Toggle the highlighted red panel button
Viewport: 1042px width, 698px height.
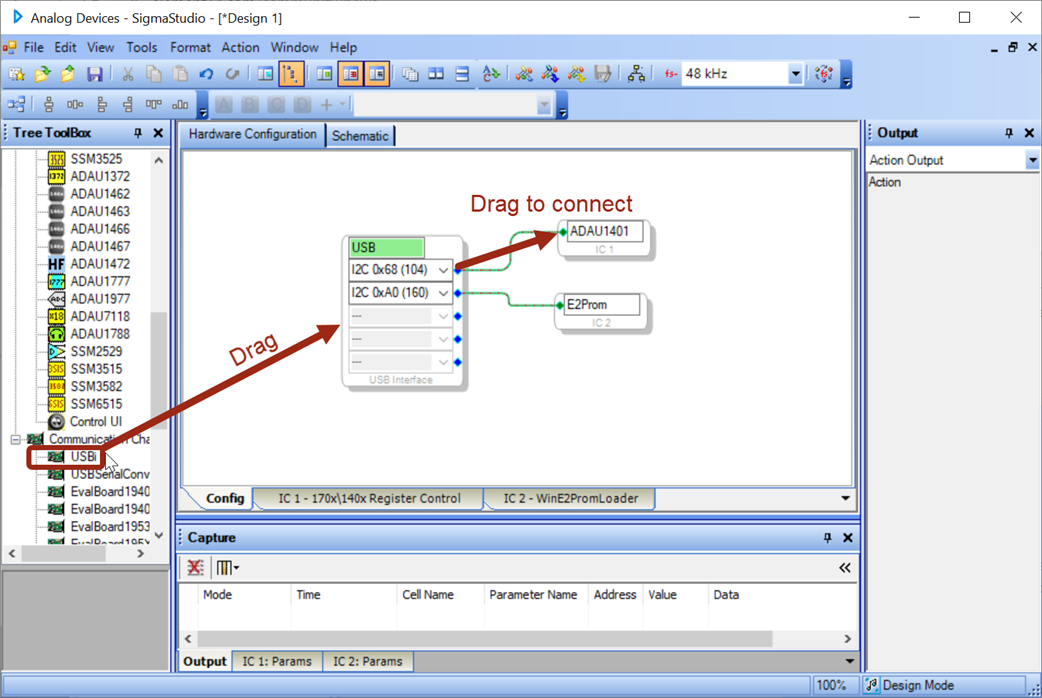tap(351, 74)
